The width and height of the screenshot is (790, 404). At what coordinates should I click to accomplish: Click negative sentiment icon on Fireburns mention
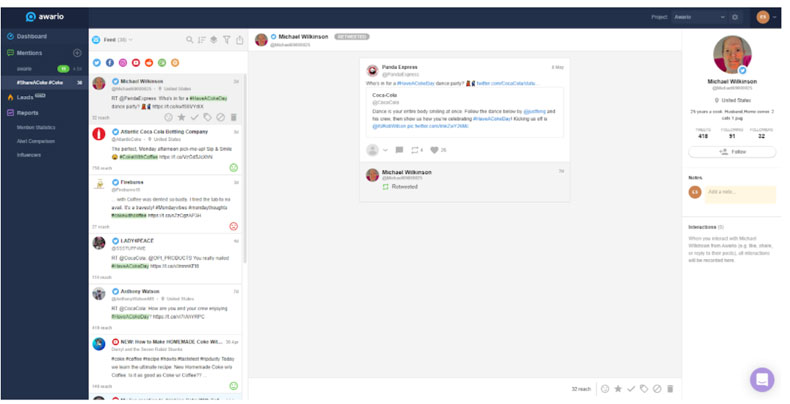[x=234, y=226]
